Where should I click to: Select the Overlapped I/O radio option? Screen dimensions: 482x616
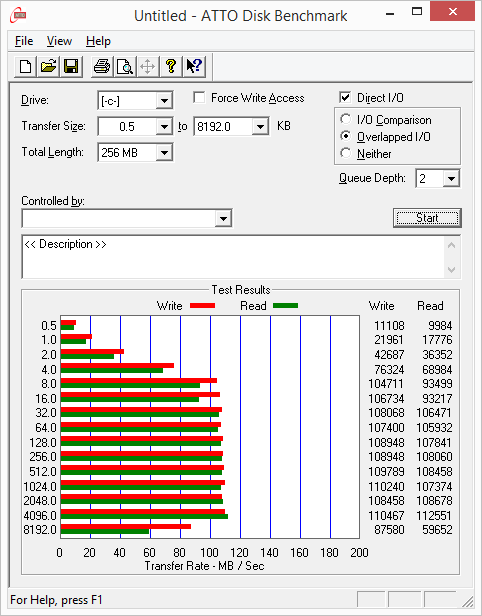coord(346,136)
